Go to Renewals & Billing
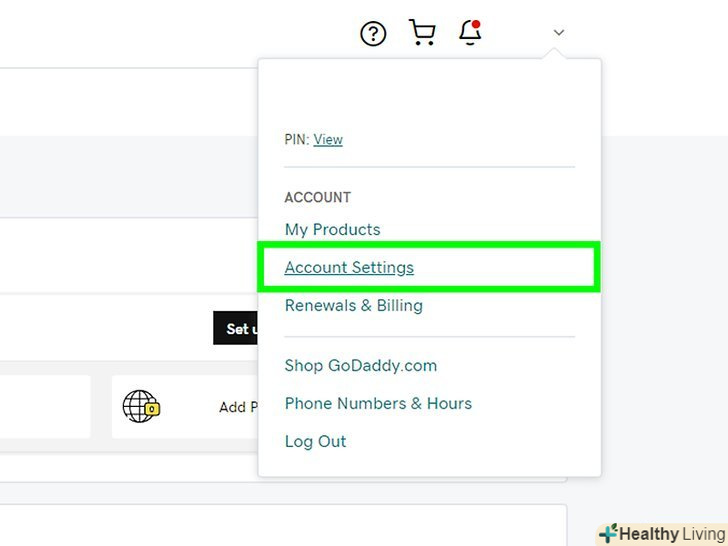Screen dimensions: 728x546 pos(353,306)
